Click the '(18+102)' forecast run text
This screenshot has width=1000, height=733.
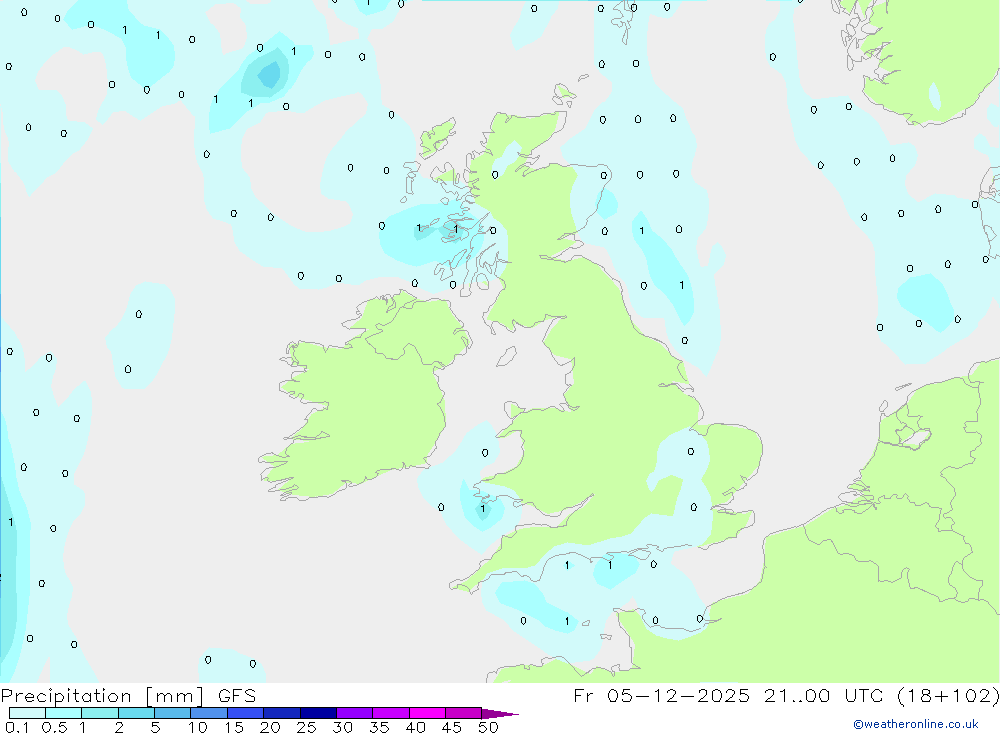point(948,695)
